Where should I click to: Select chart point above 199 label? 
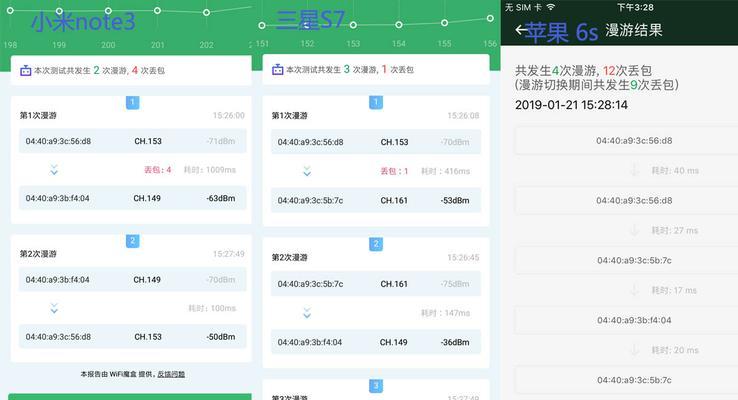[x=59, y=11]
